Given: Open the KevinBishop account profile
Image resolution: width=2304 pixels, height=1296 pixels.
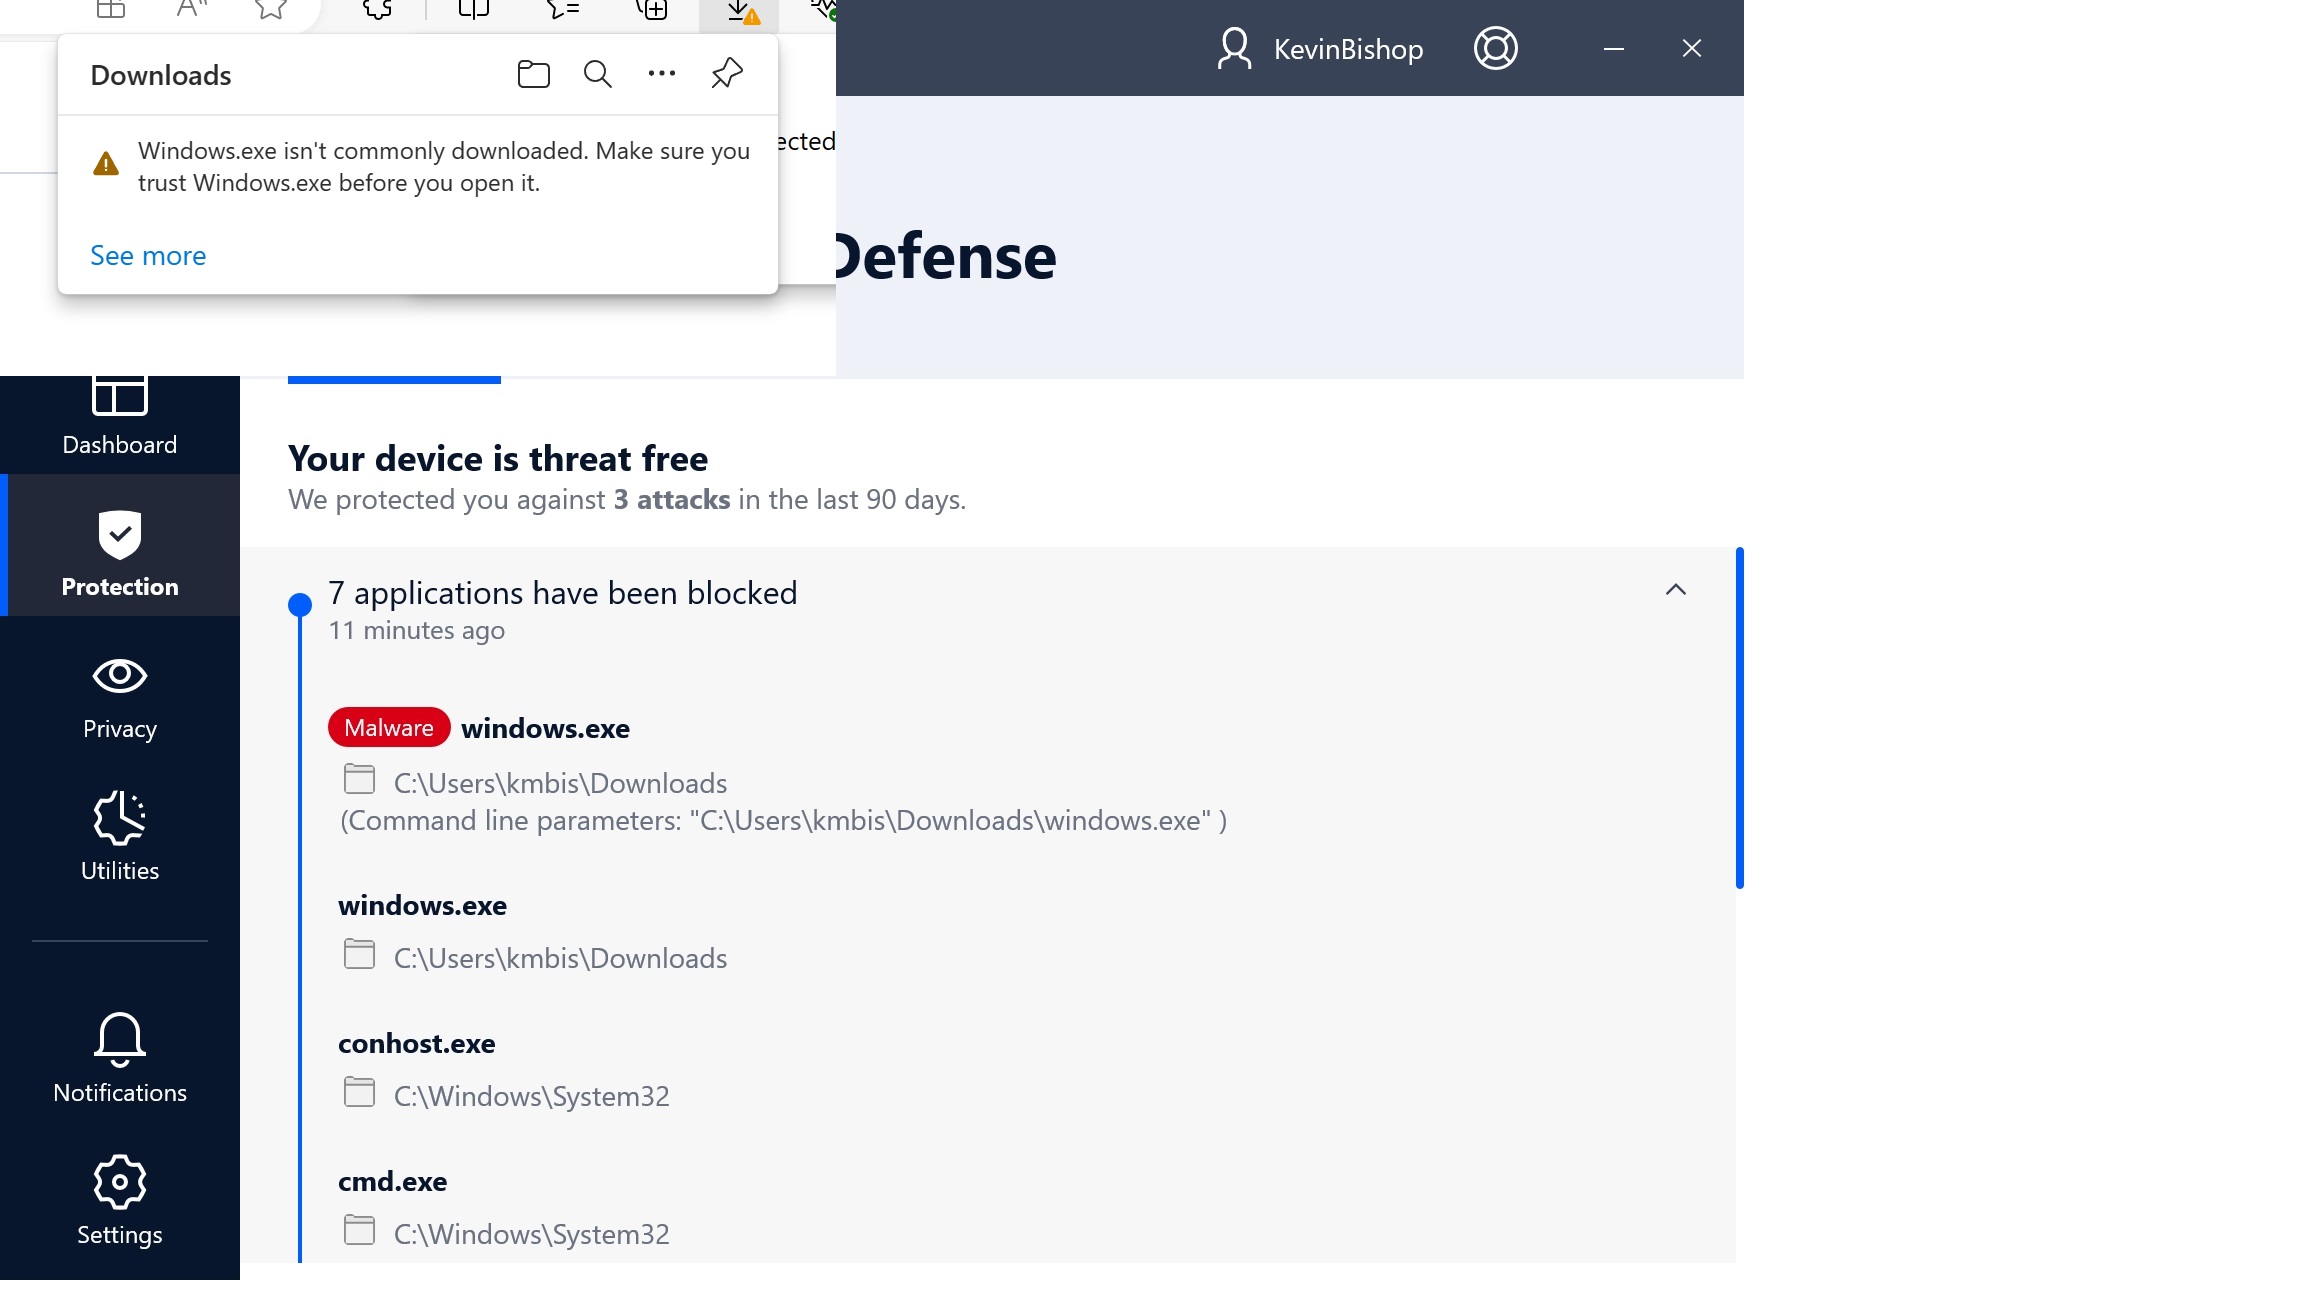Looking at the screenshot, I should pos(1320,48).
